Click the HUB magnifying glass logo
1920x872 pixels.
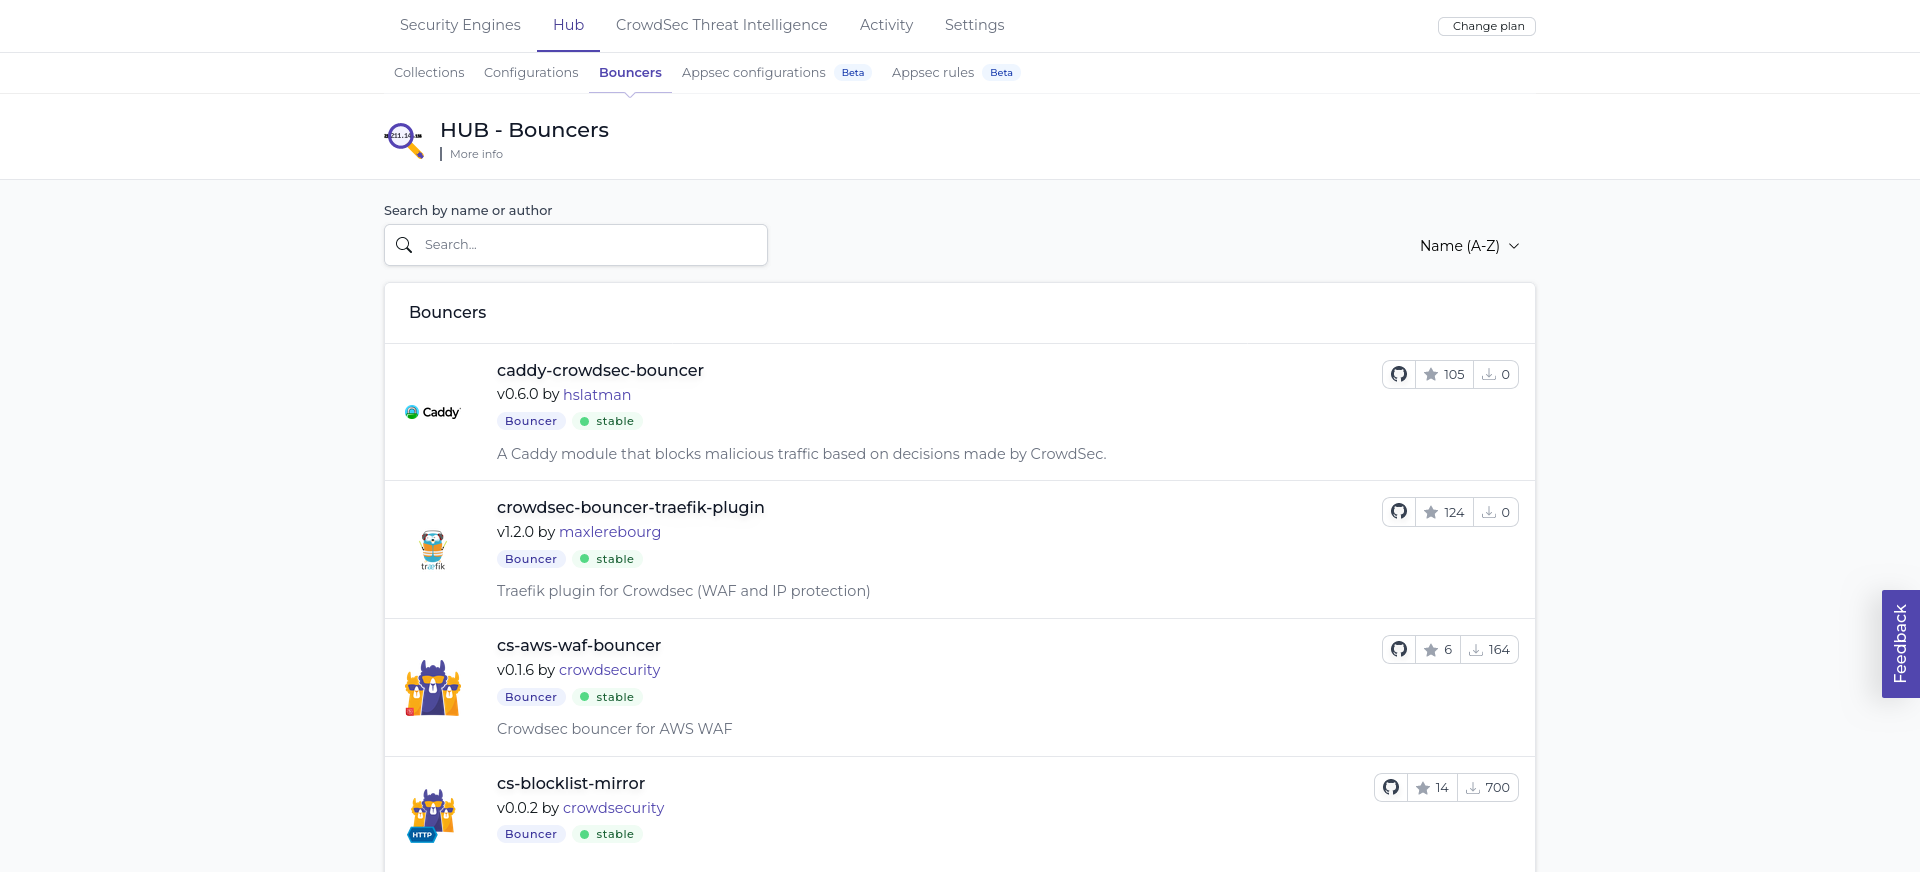point(404,139)
